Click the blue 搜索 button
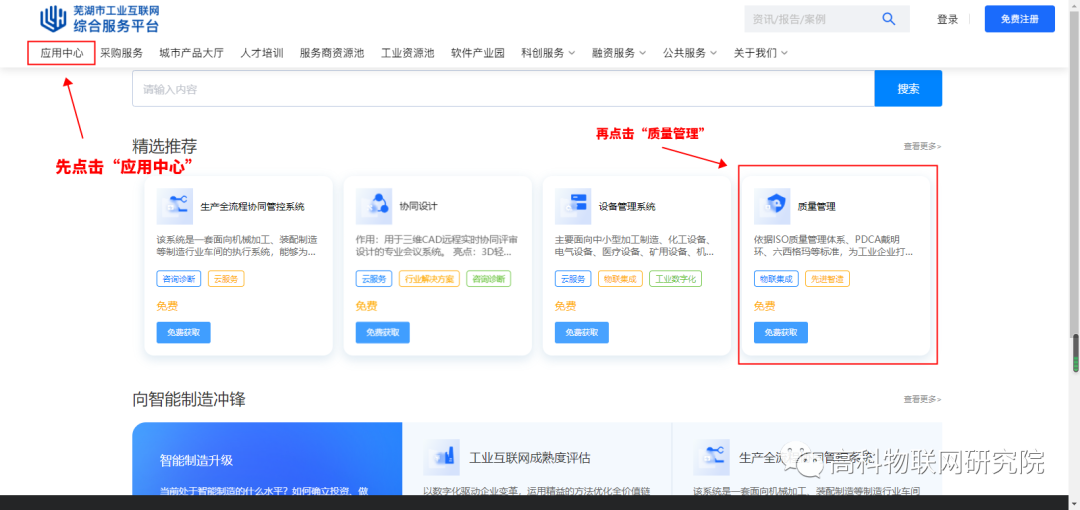Screen dimensions: 1080x510 tap(908, 88)
